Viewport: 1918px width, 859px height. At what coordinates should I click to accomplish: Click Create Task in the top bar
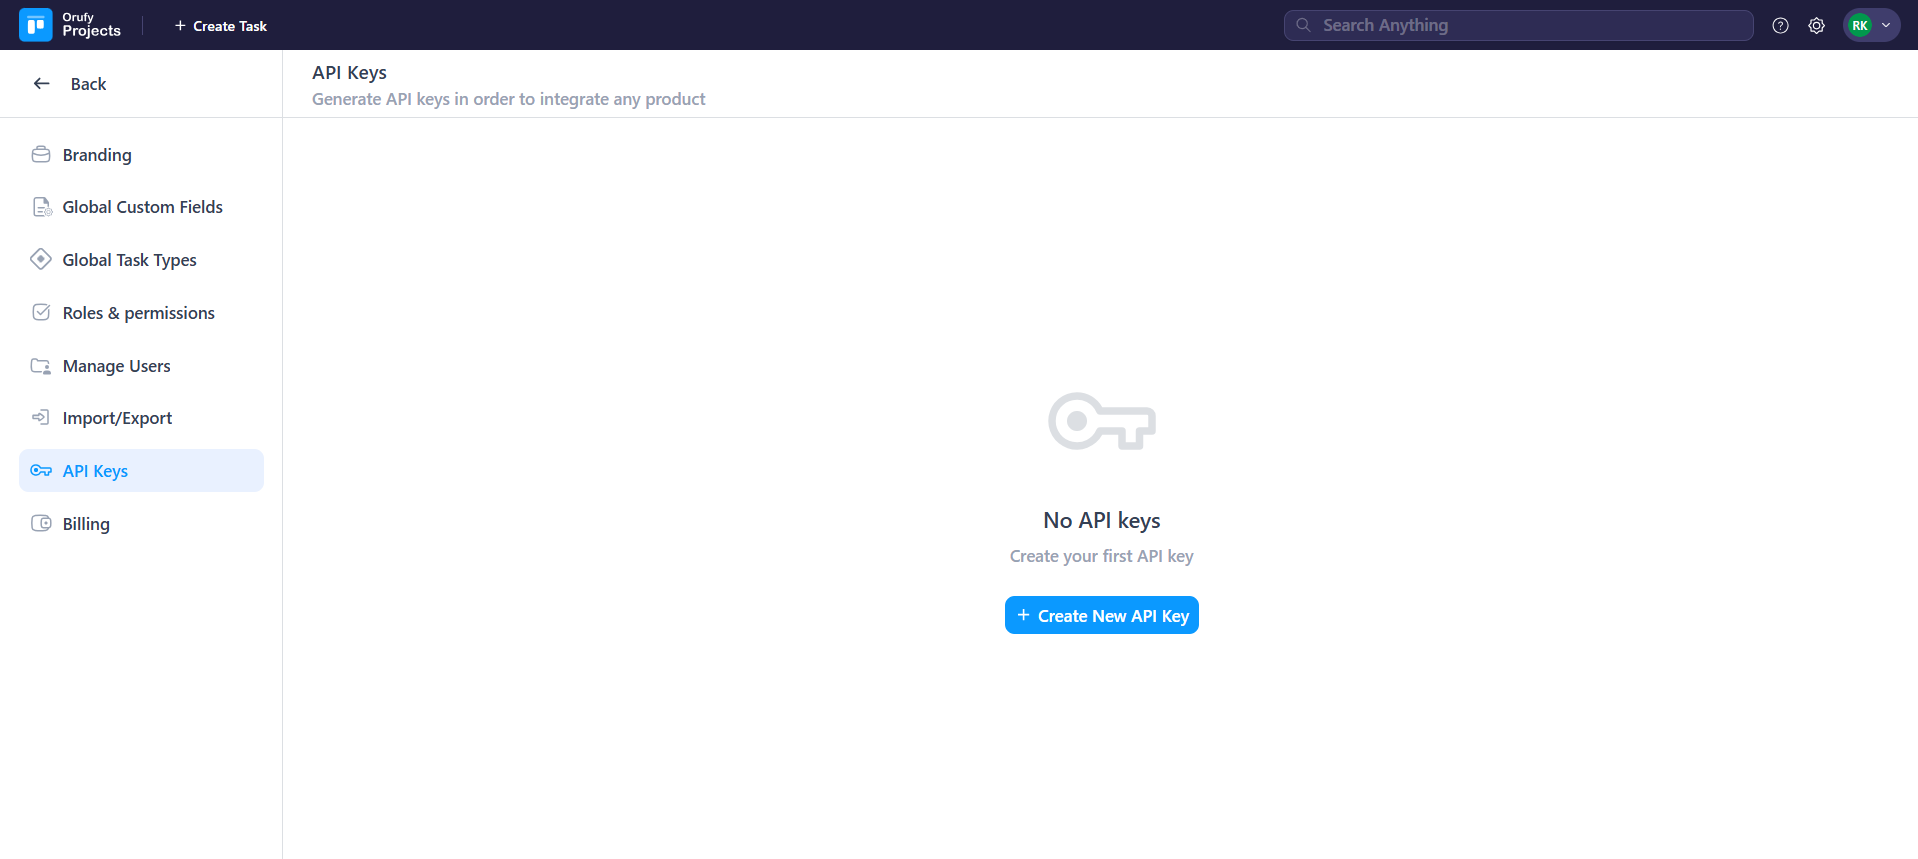(x=221, y=26)
